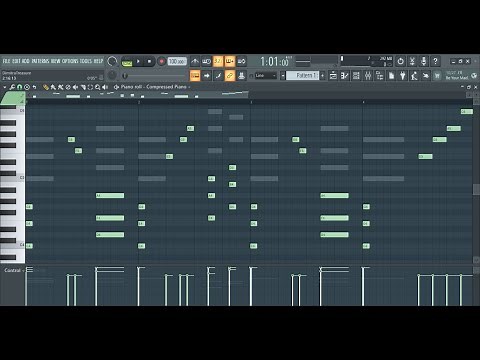Open tempo tapper running-man icon
This screenshot has width=480, height=360.
pos(414,76)
